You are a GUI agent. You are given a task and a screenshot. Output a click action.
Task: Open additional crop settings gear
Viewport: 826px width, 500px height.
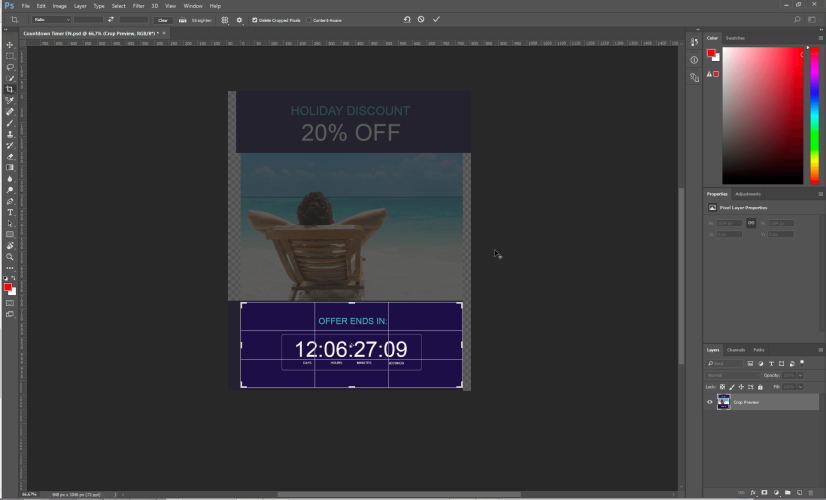[239, 20]
